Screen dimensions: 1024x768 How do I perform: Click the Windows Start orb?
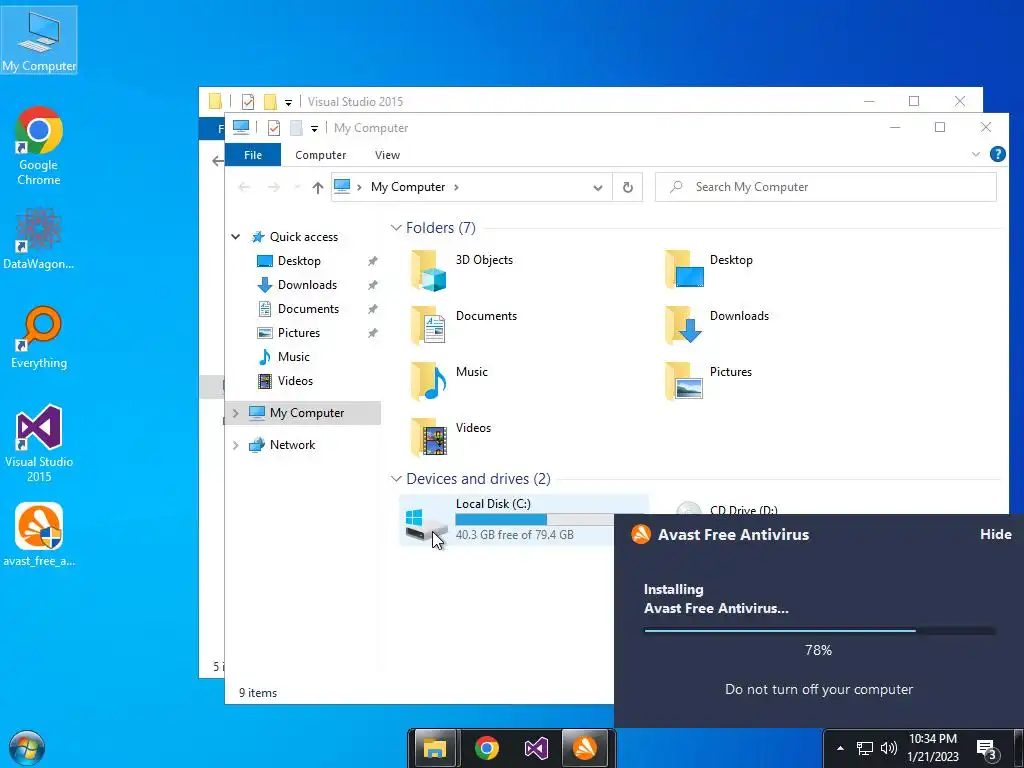[27, 748]
